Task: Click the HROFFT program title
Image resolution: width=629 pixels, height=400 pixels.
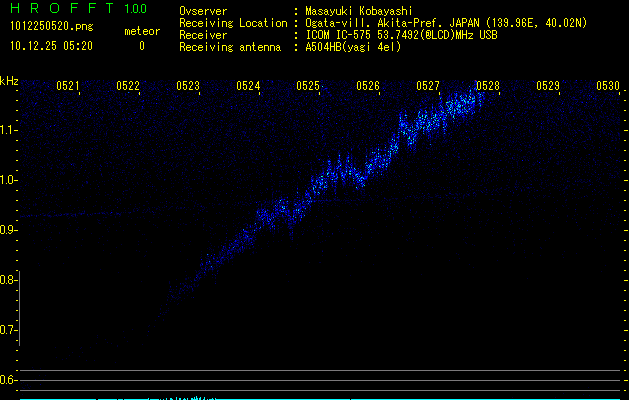Action: [62, 8]
